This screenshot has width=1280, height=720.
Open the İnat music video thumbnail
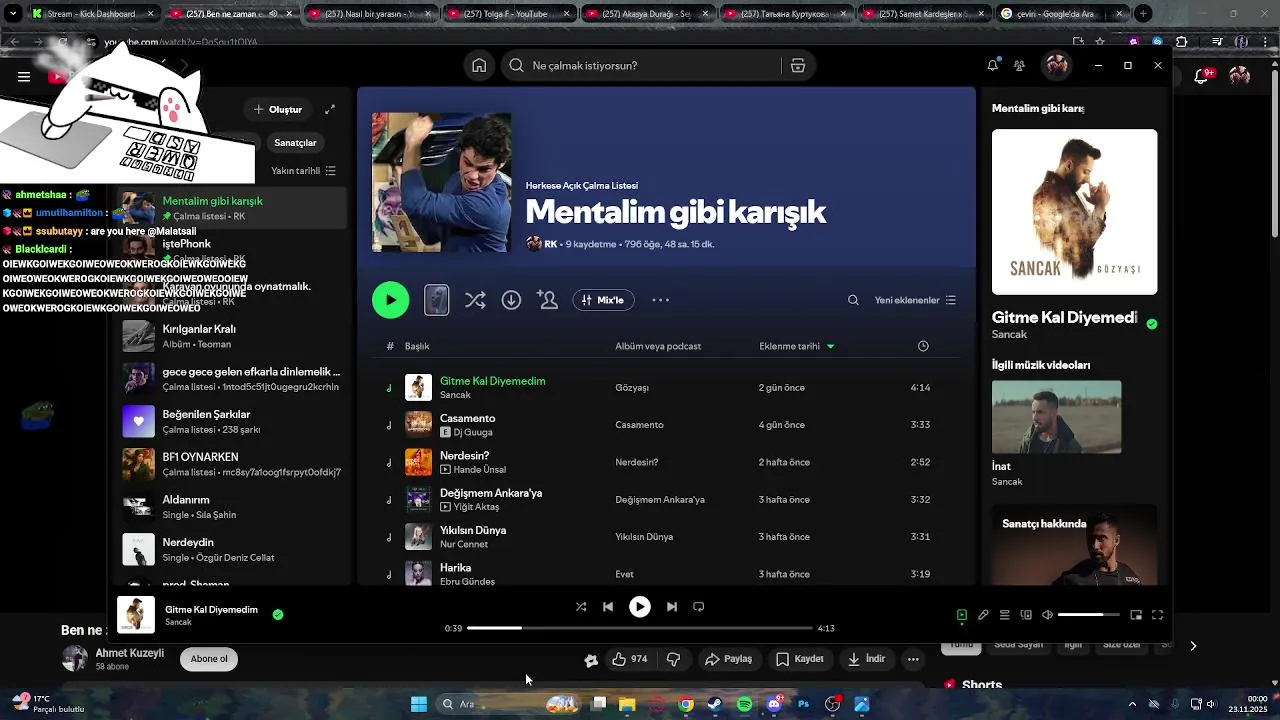[1056, 417]
